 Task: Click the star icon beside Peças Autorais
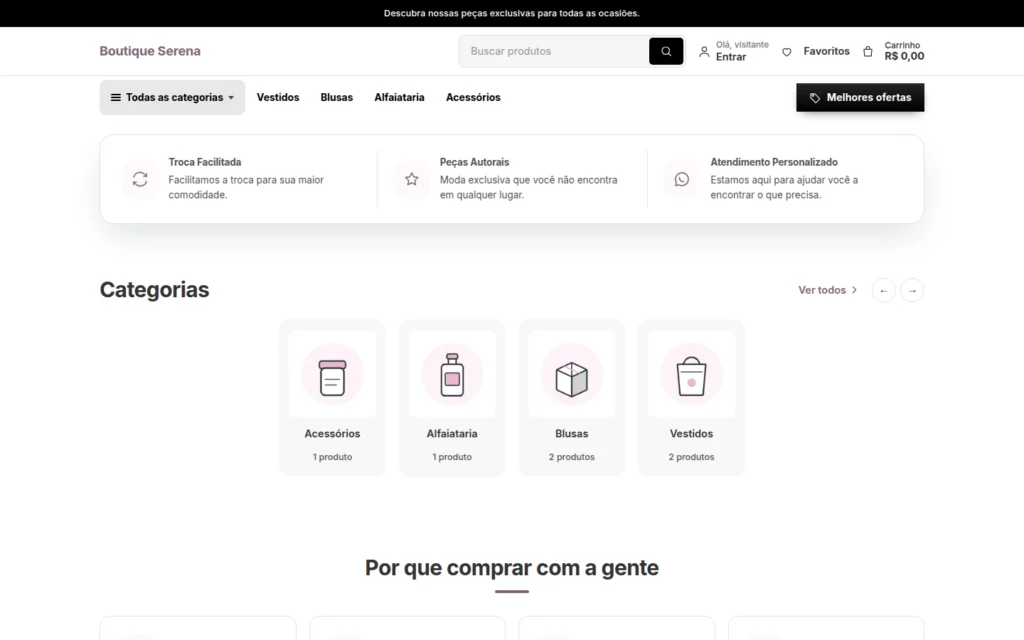click(411, 179)
